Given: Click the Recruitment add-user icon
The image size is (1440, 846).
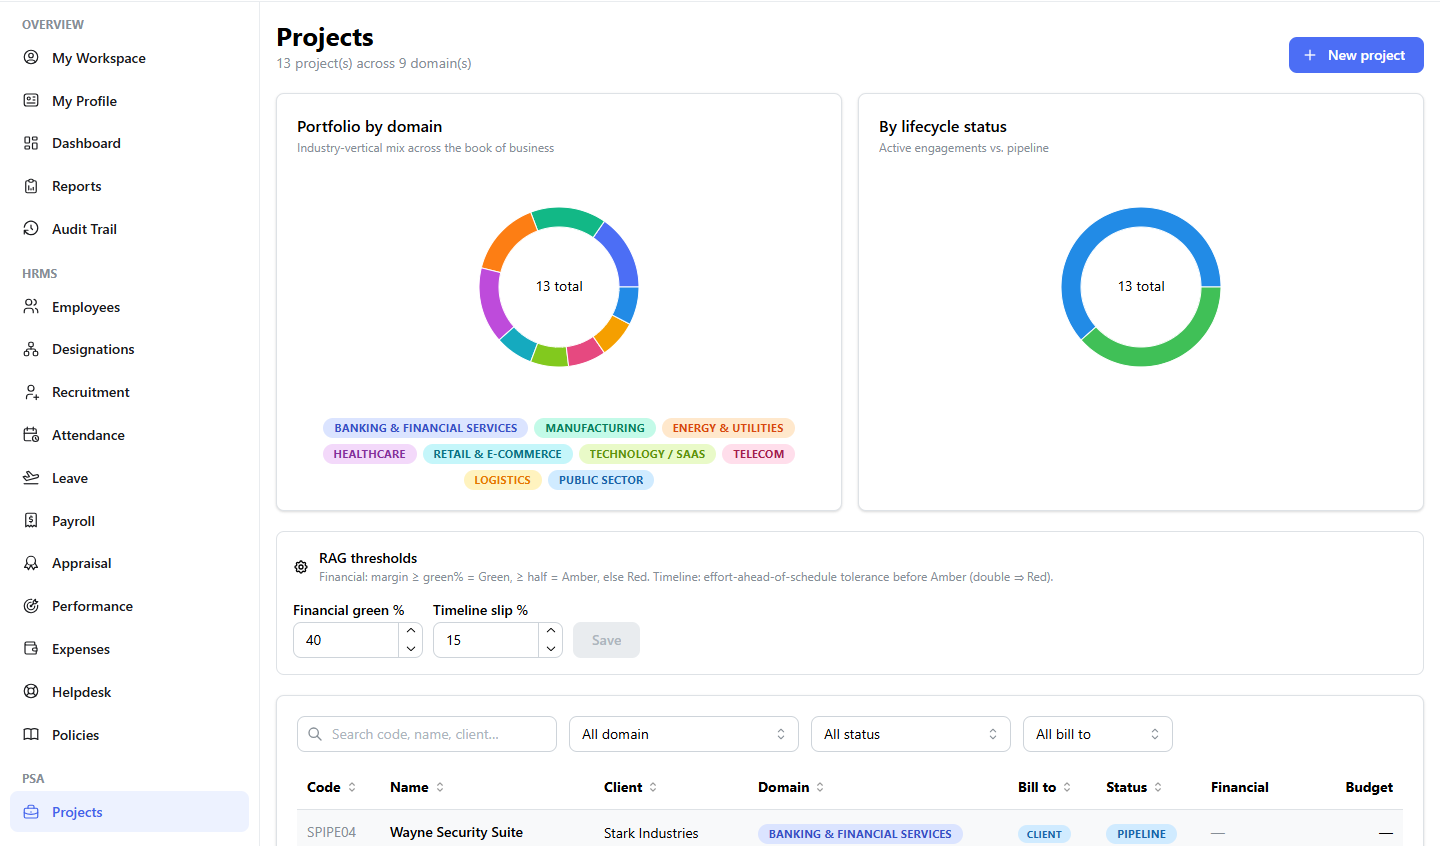Looking at the screenshot, I should pos(31,392).
